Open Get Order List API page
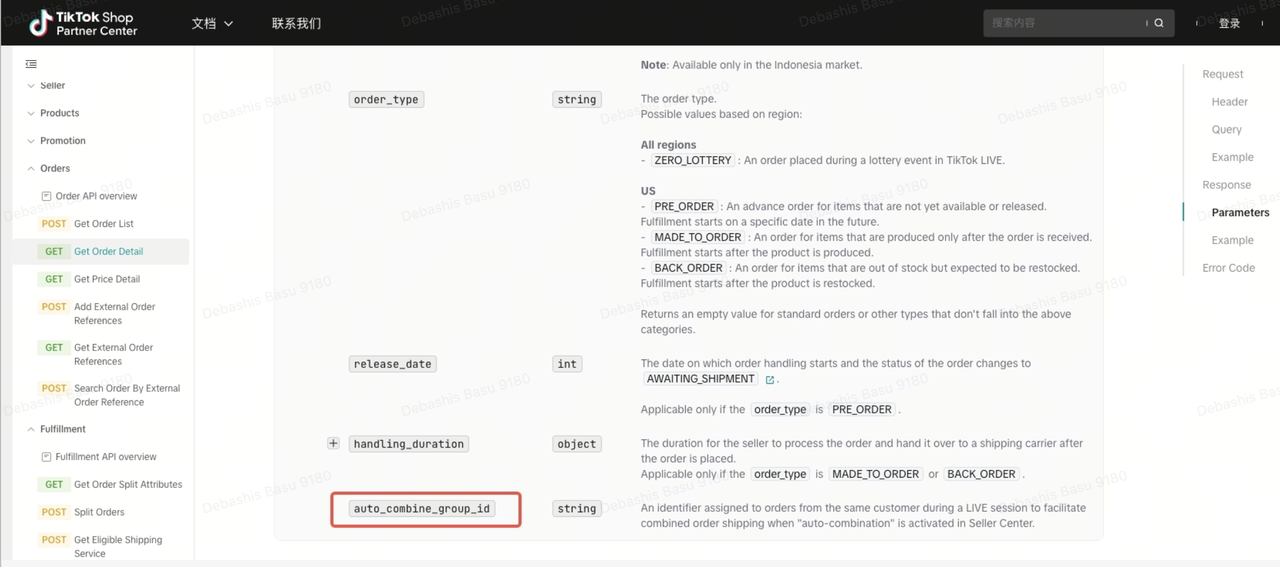The width and height of the screenshot is (1280, 567). pyautogui.click(x=103, y=224)
